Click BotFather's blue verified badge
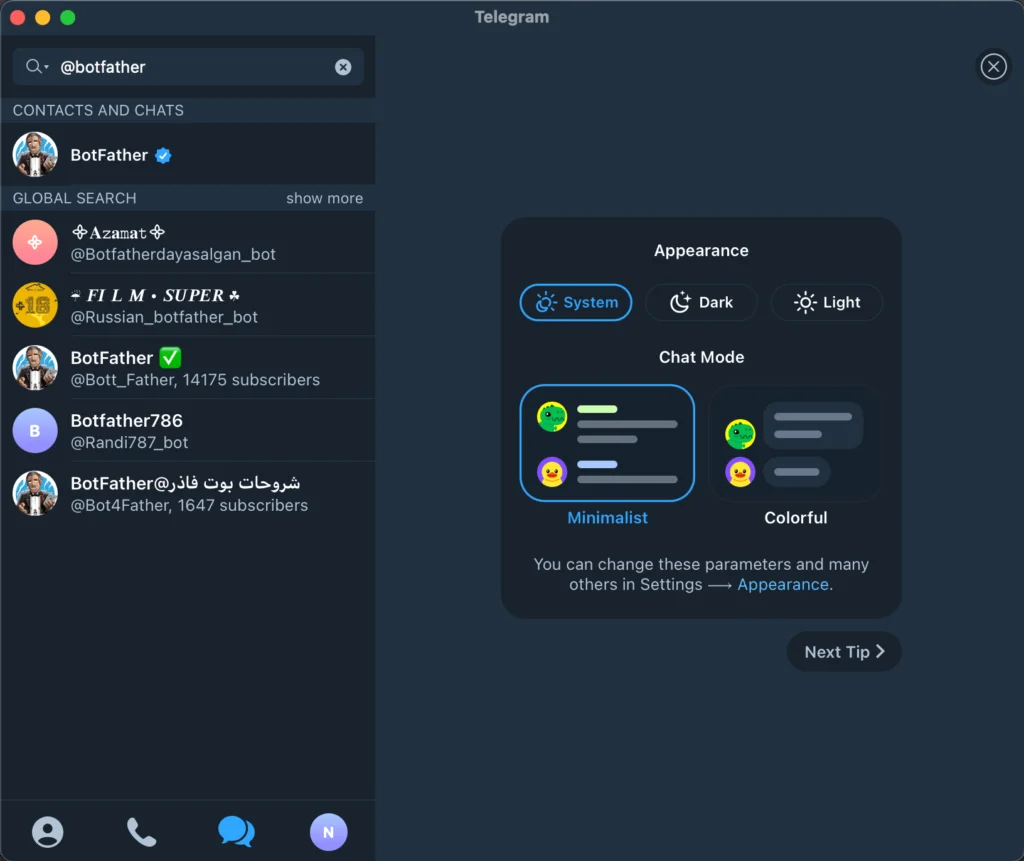The height and width of the screenshot is (861, 1024). click(x=163, y=155)
